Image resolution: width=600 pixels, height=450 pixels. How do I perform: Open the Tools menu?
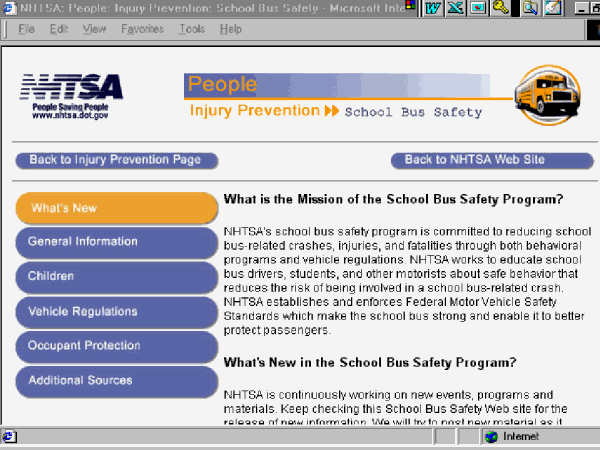[192, 30]
